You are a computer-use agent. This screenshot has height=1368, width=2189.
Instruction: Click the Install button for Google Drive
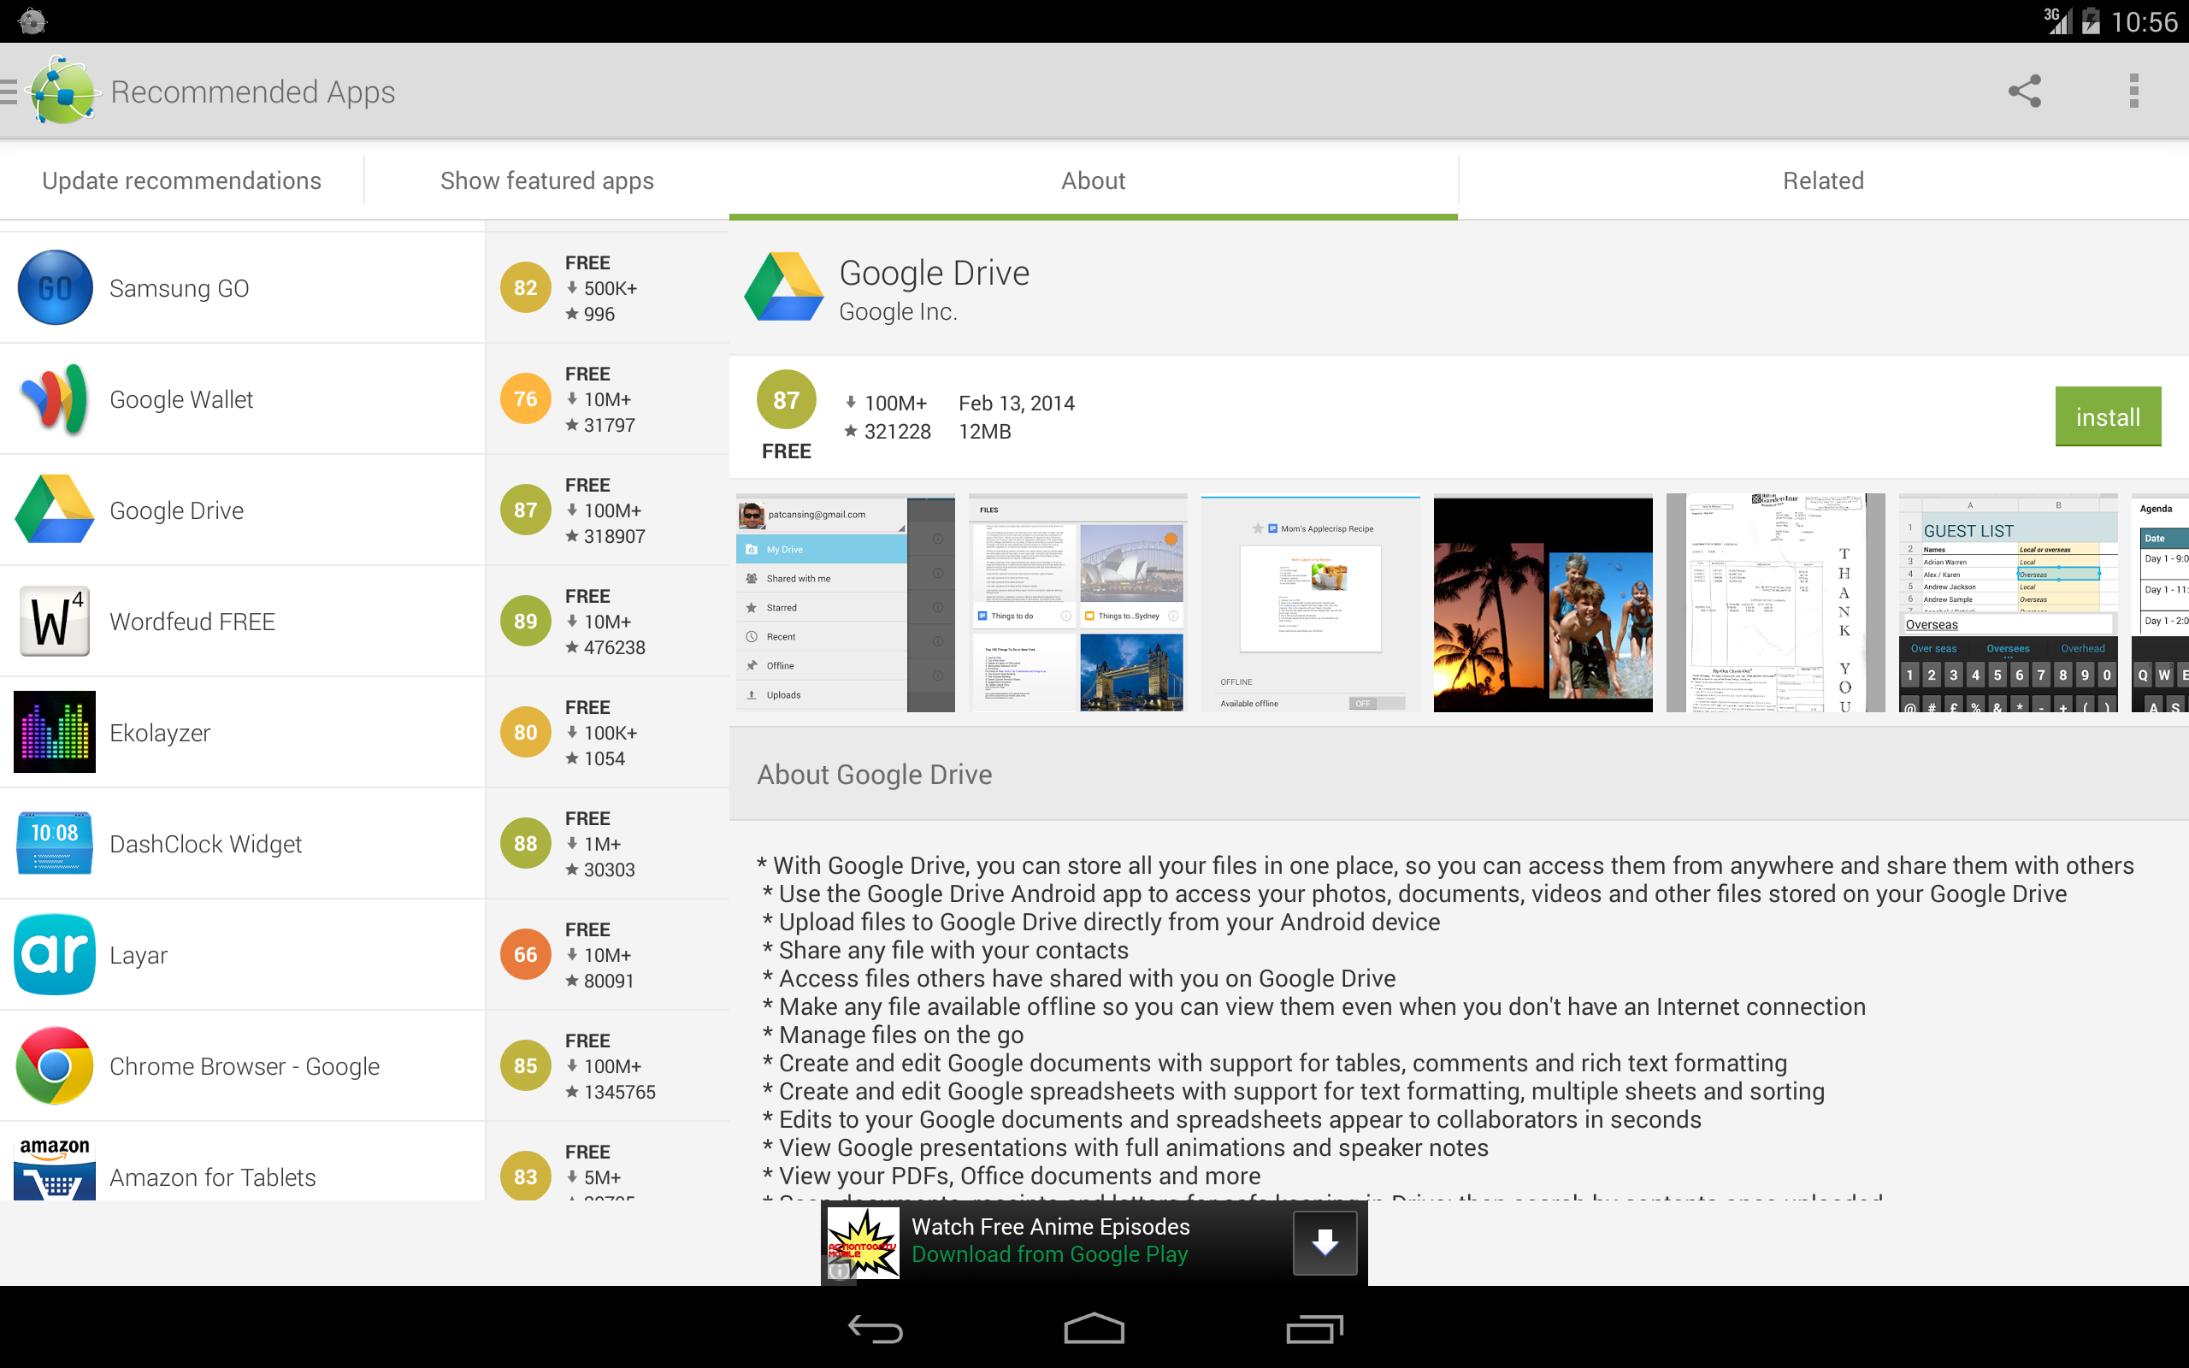pos(2107,416)
